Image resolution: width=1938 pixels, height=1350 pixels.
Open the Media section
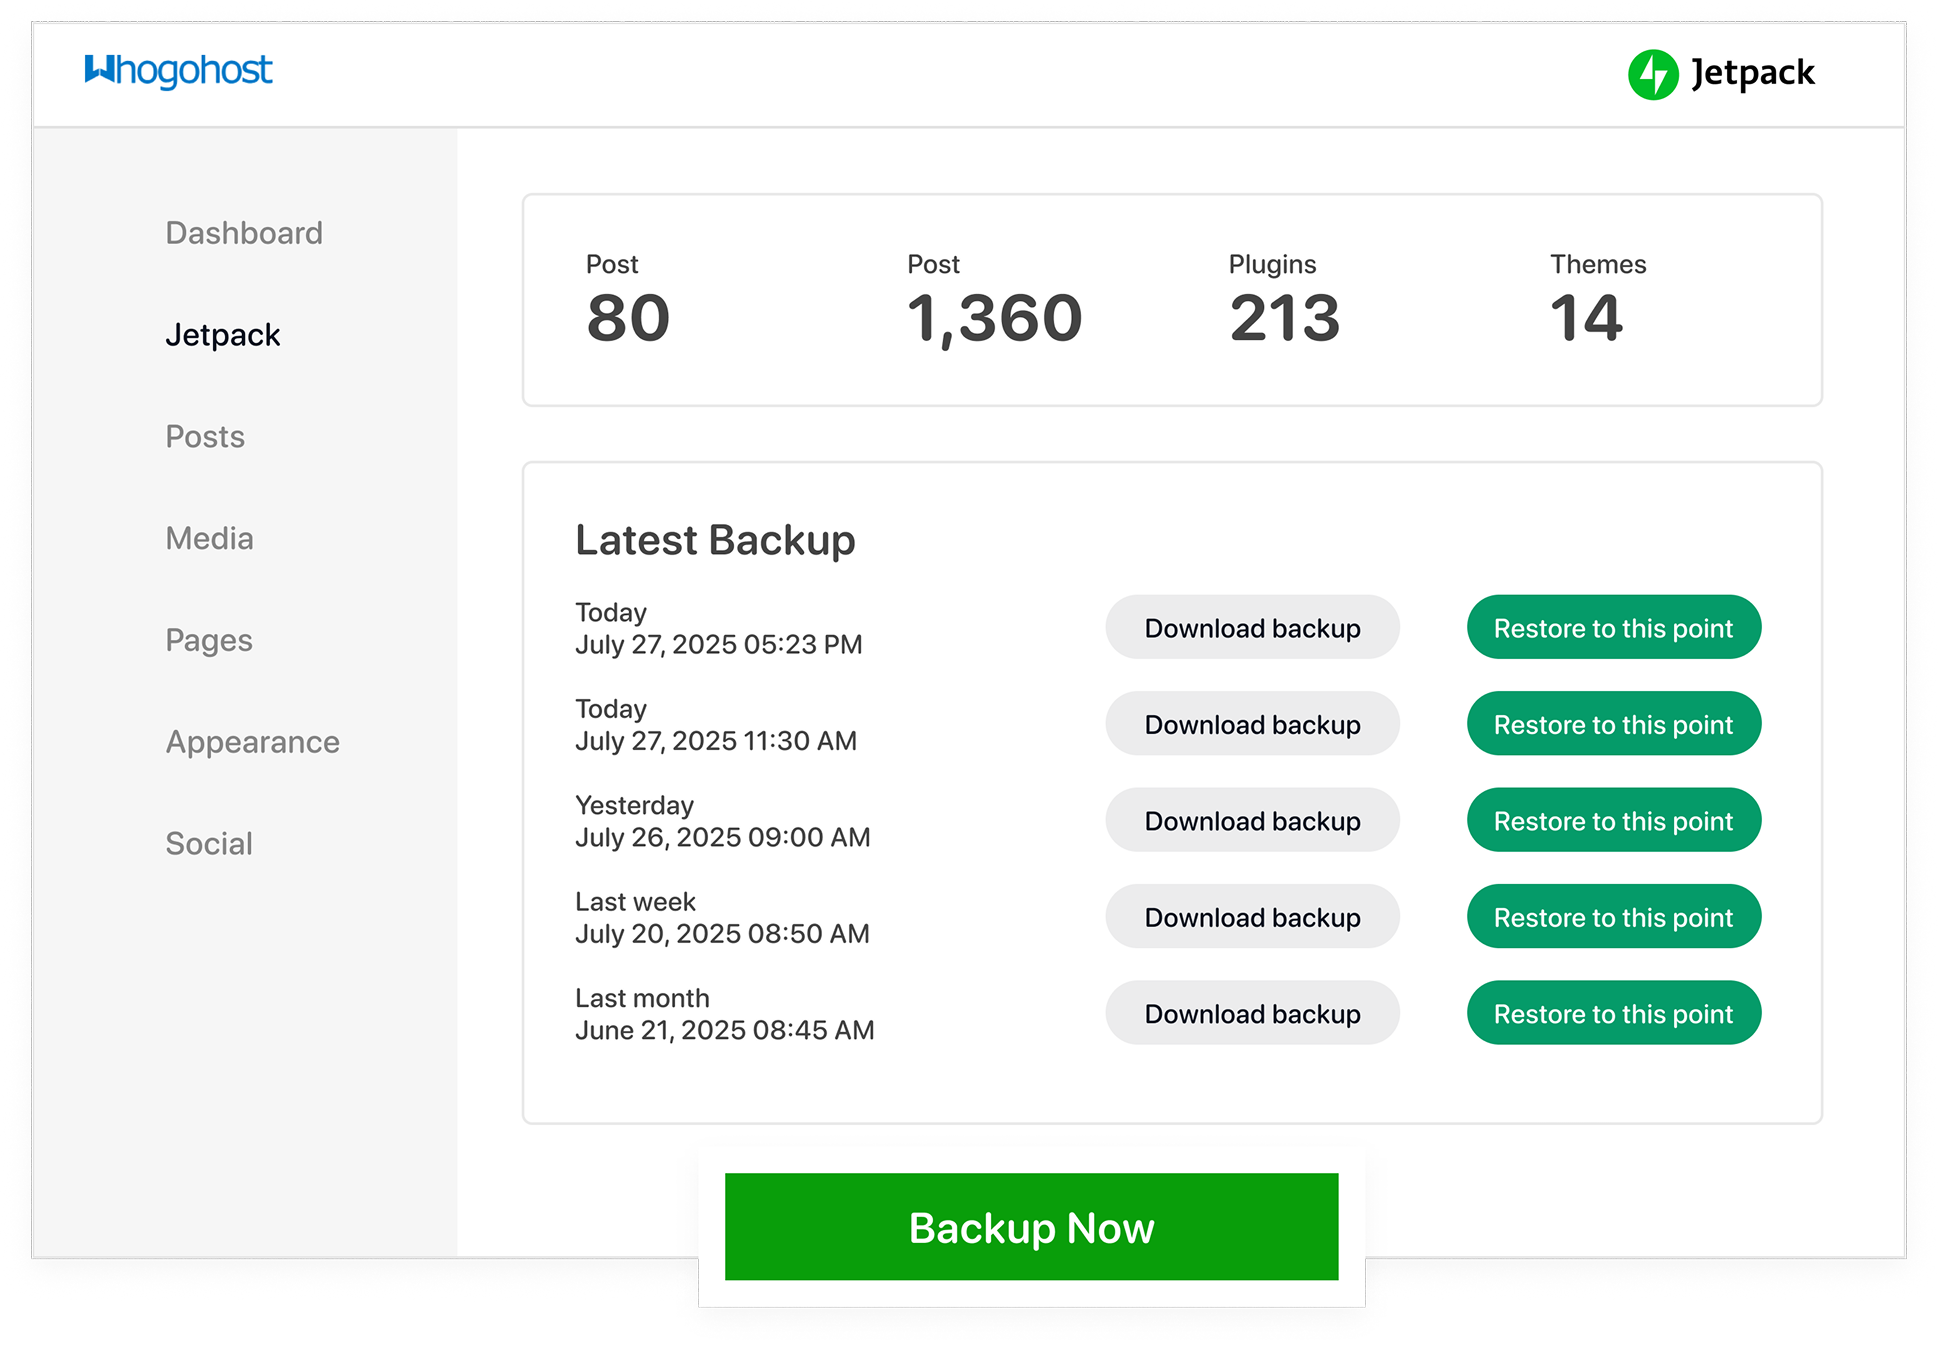coord(209,539)
